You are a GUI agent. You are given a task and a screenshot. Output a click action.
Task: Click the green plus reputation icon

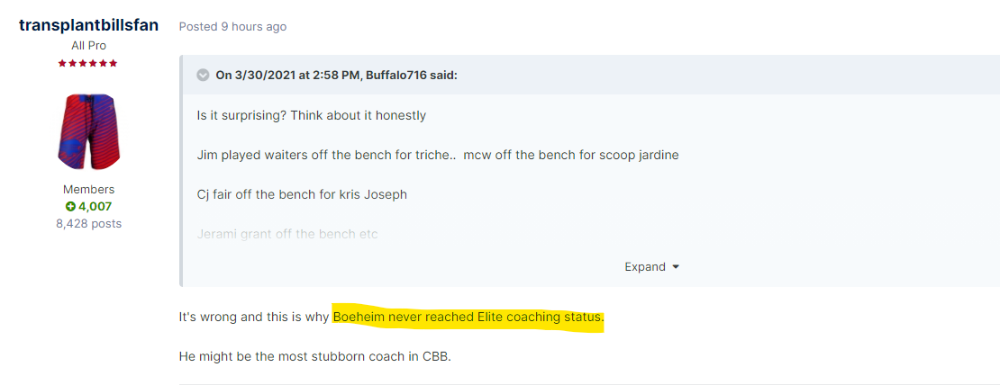click(x=70, y=207)
